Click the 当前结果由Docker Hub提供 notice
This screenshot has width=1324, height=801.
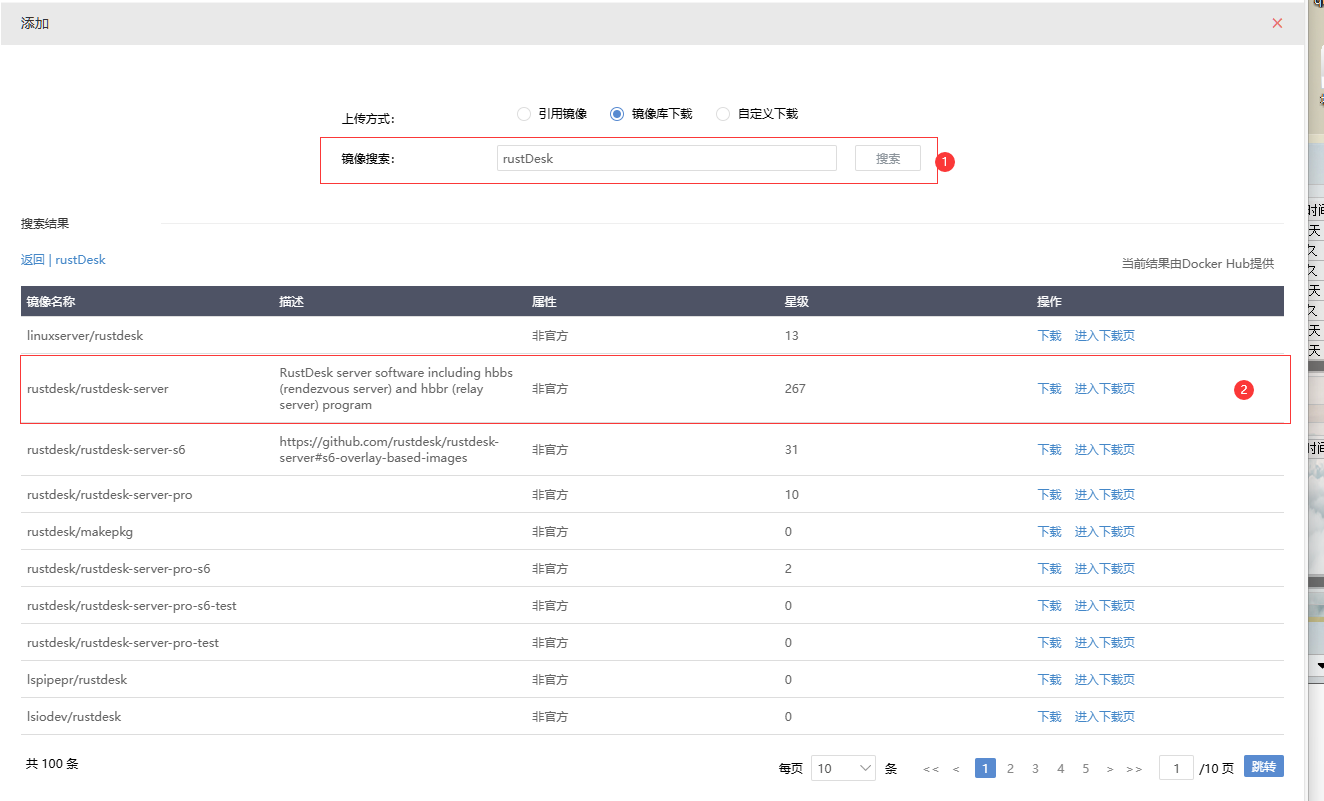[1198, 264]
